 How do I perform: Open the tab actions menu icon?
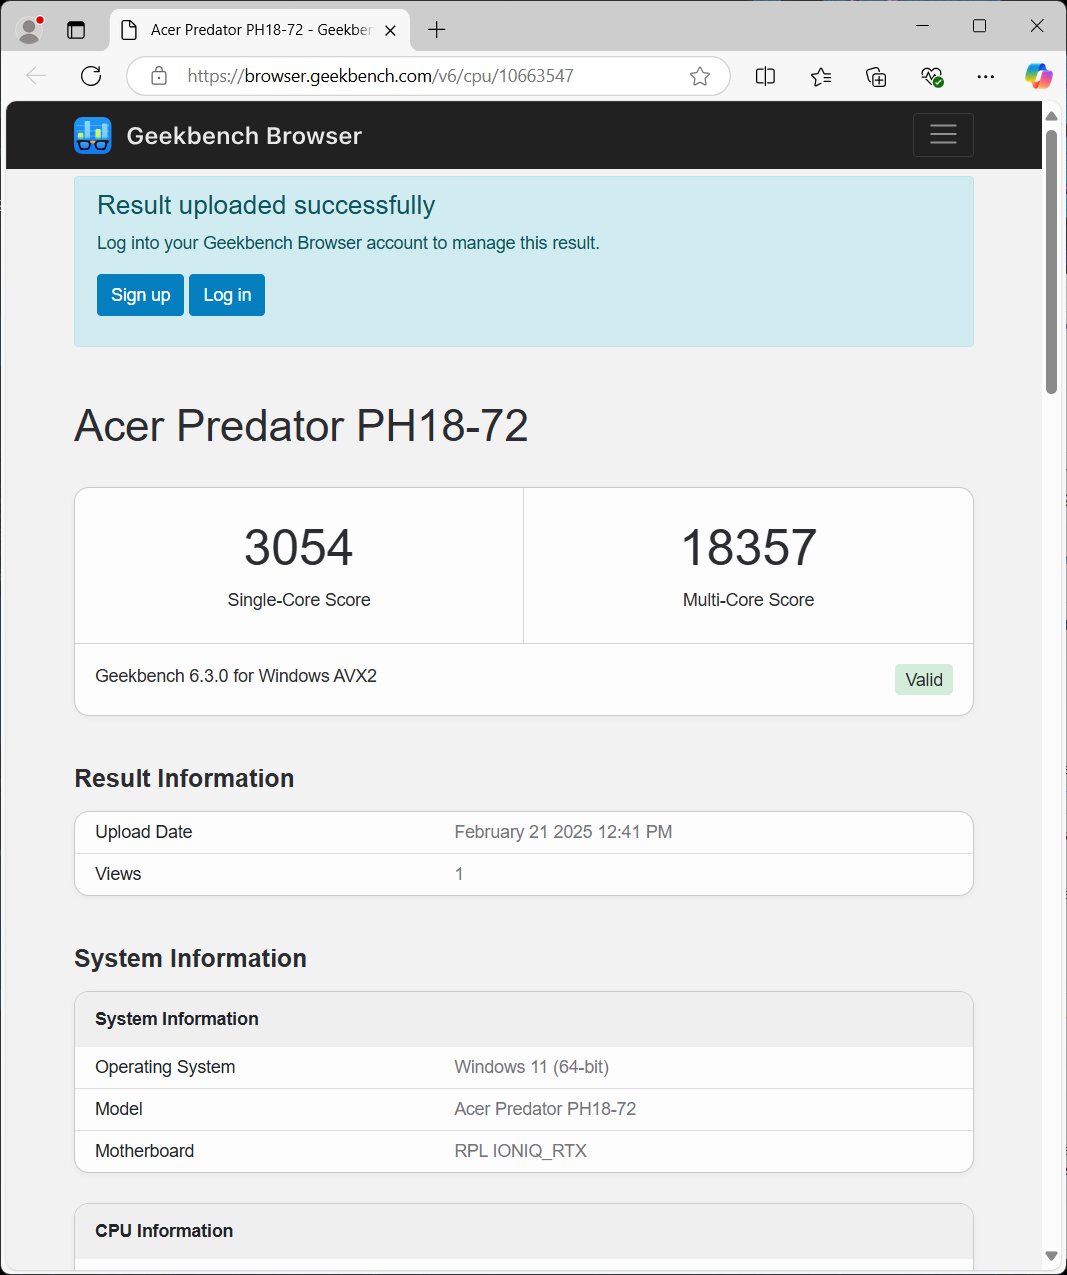(x=76, y=30)
